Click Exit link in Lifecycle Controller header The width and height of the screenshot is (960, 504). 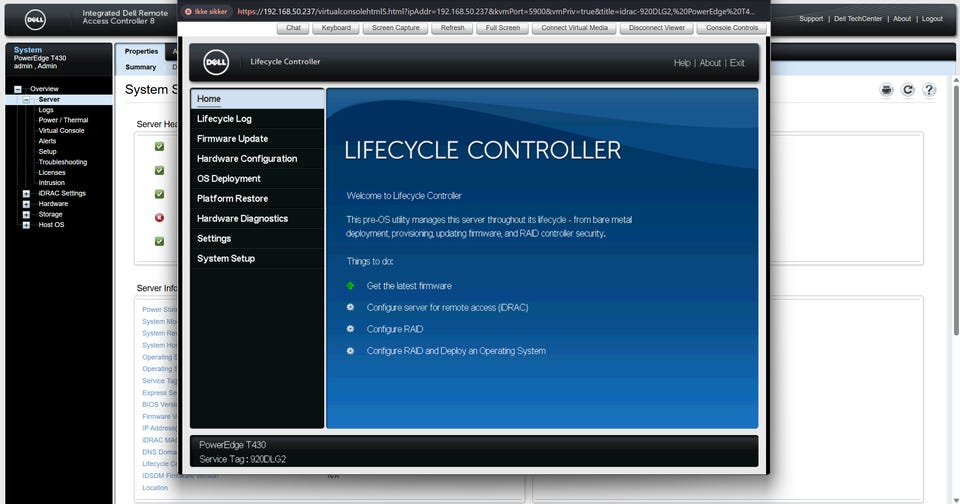[x=737, y=62]
